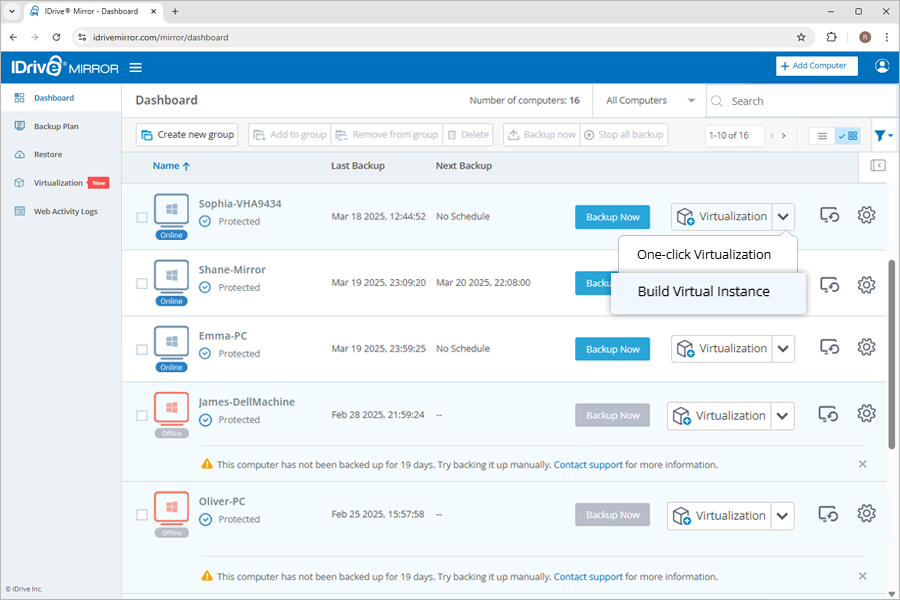Collapse the side panel toggle icon
Viewport: 900px width, 600px height.
click(x=878, y=165)
